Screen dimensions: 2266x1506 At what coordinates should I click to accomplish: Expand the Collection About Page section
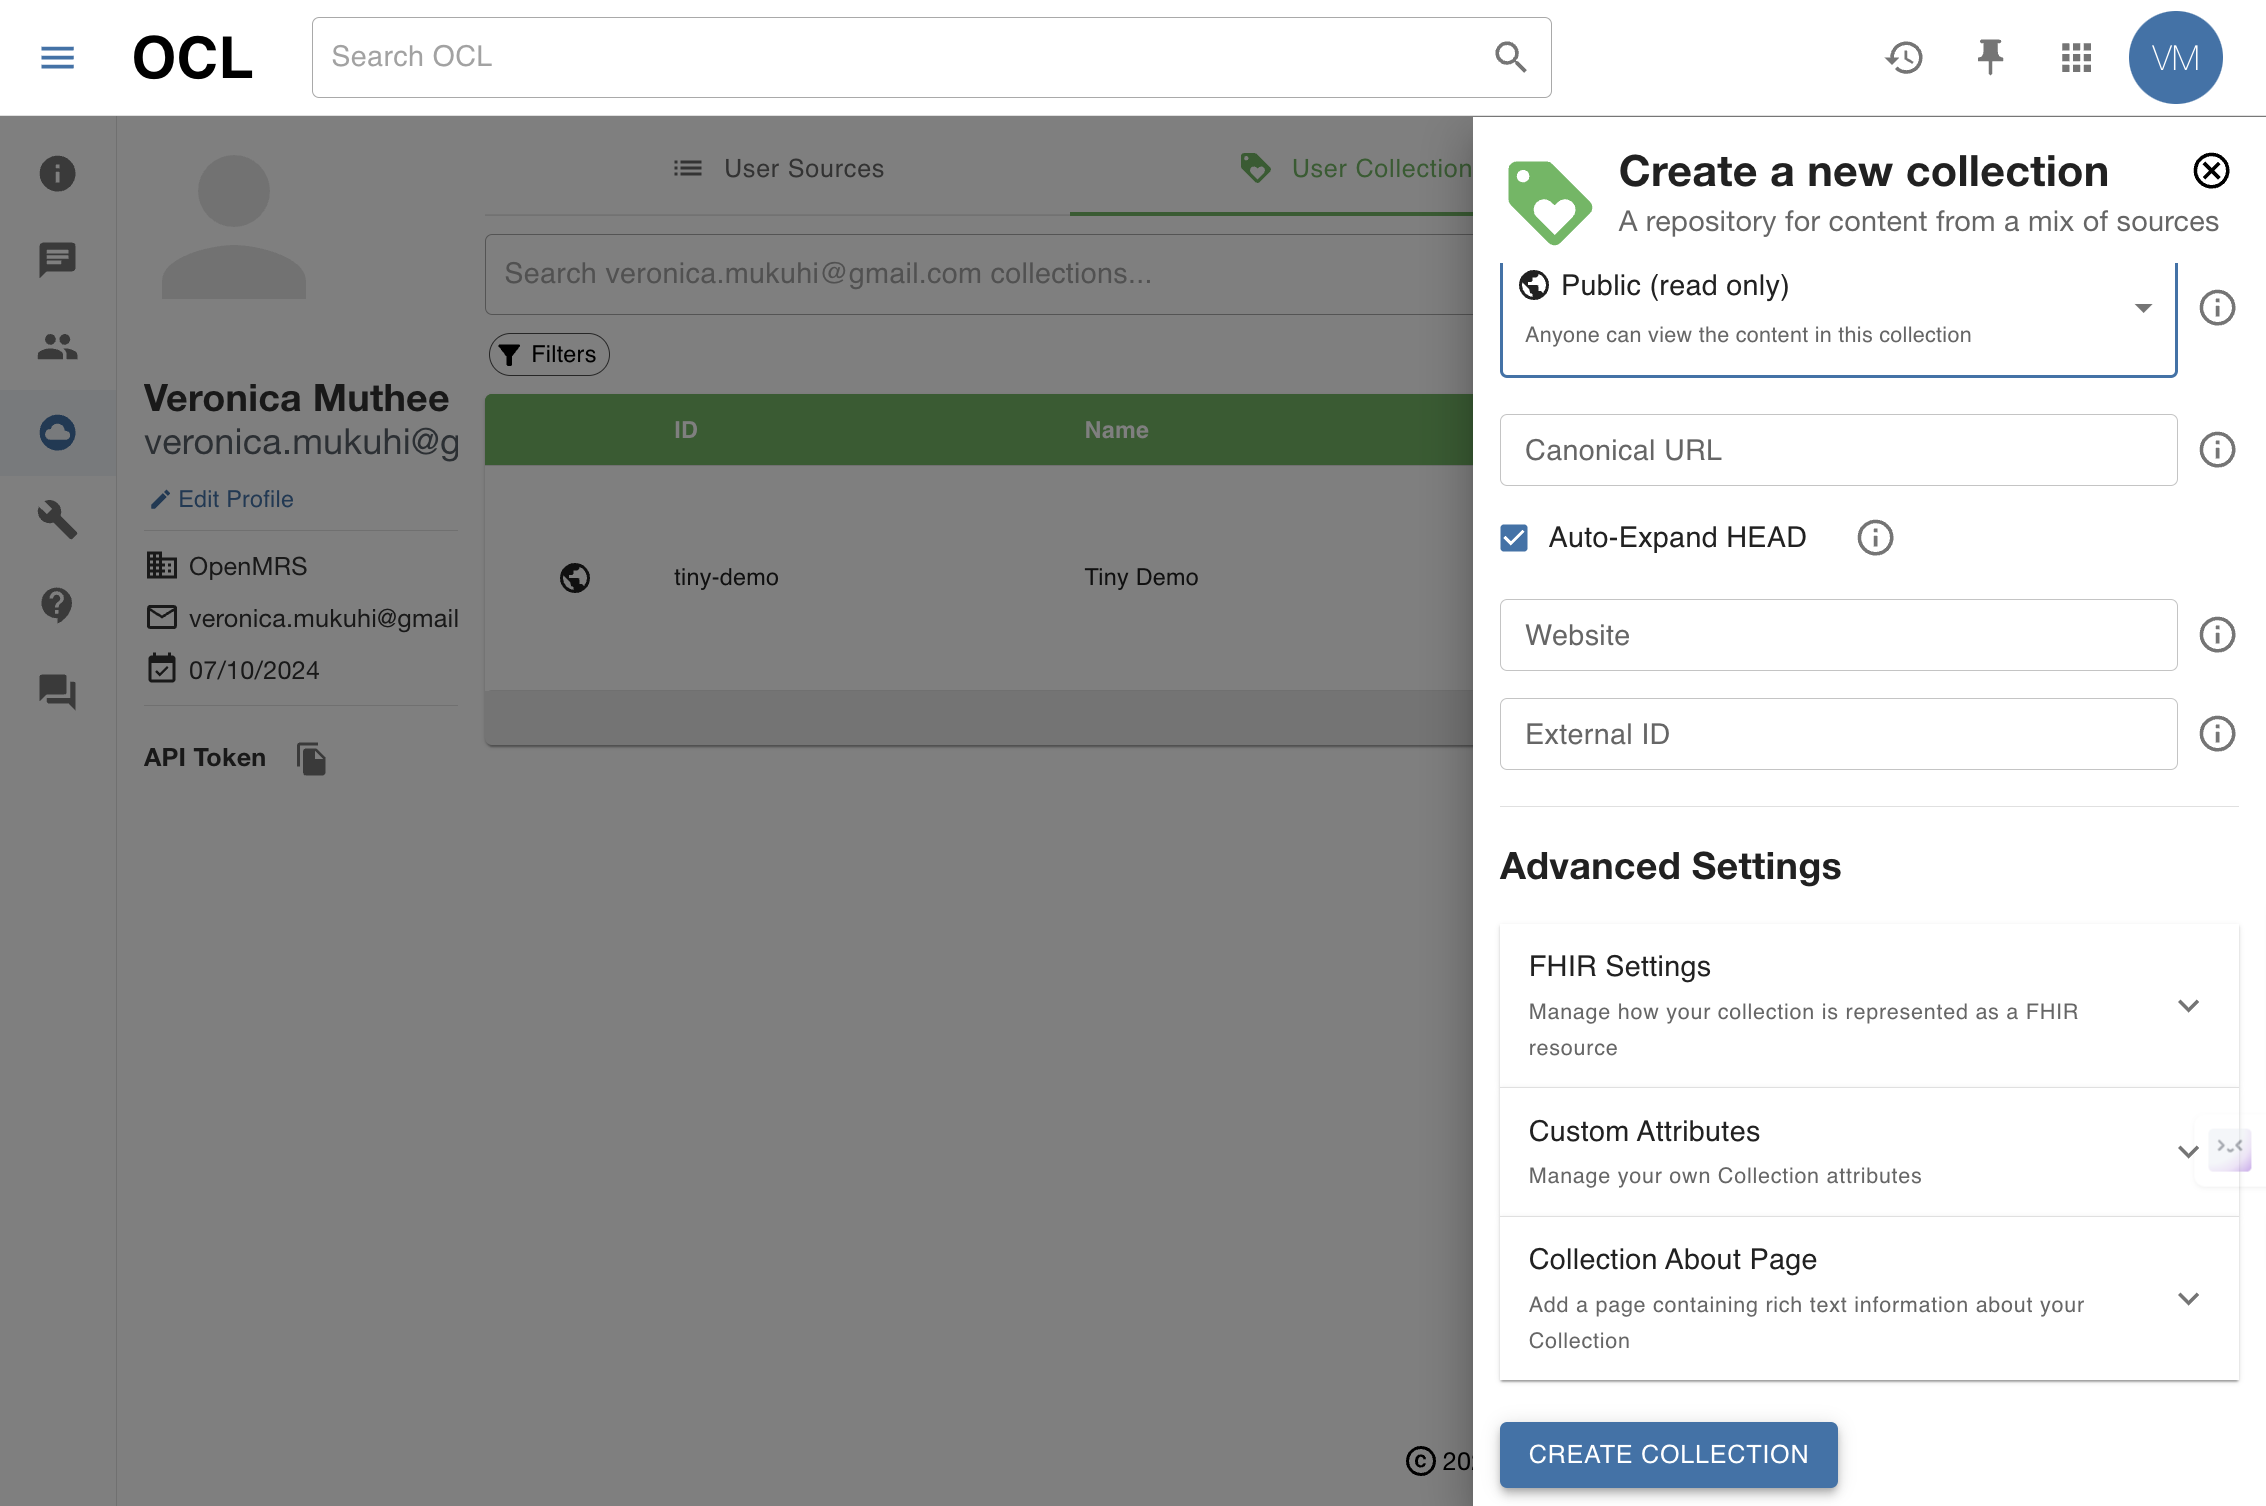1868,1298
